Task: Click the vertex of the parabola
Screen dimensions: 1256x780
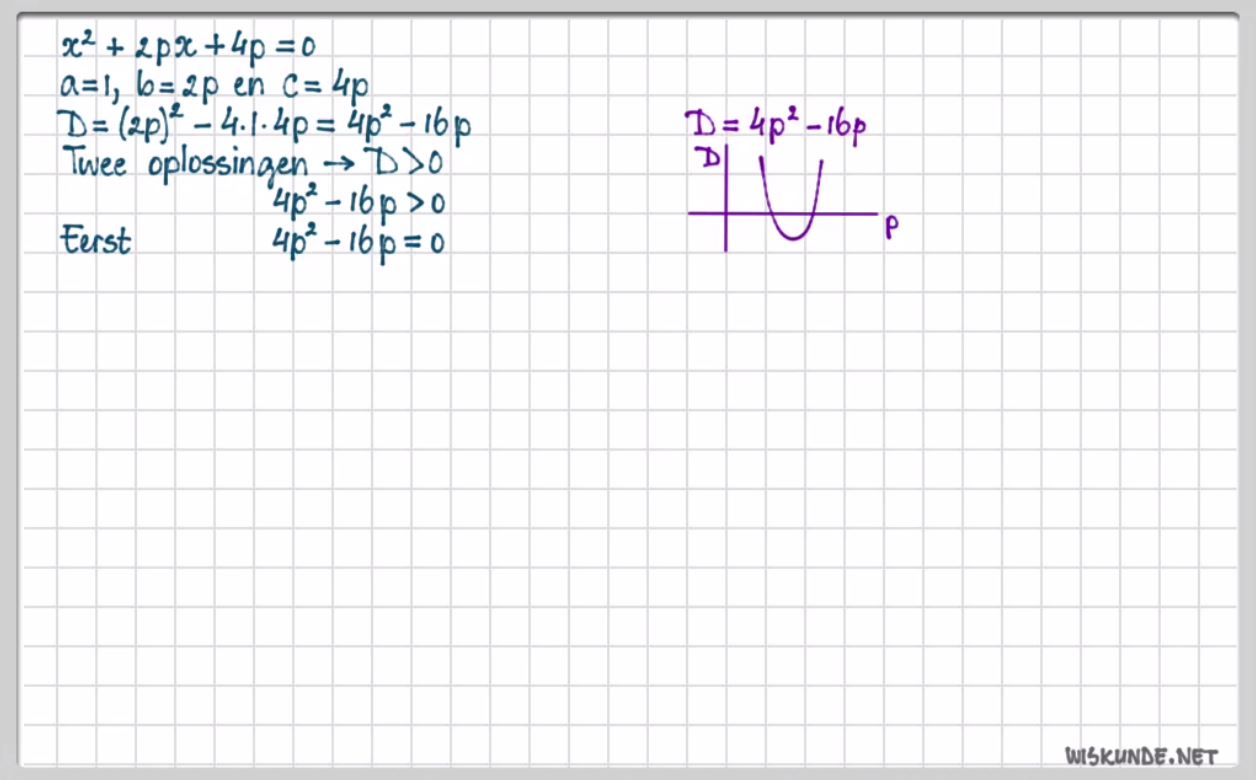Action: [x=791, y=238]
